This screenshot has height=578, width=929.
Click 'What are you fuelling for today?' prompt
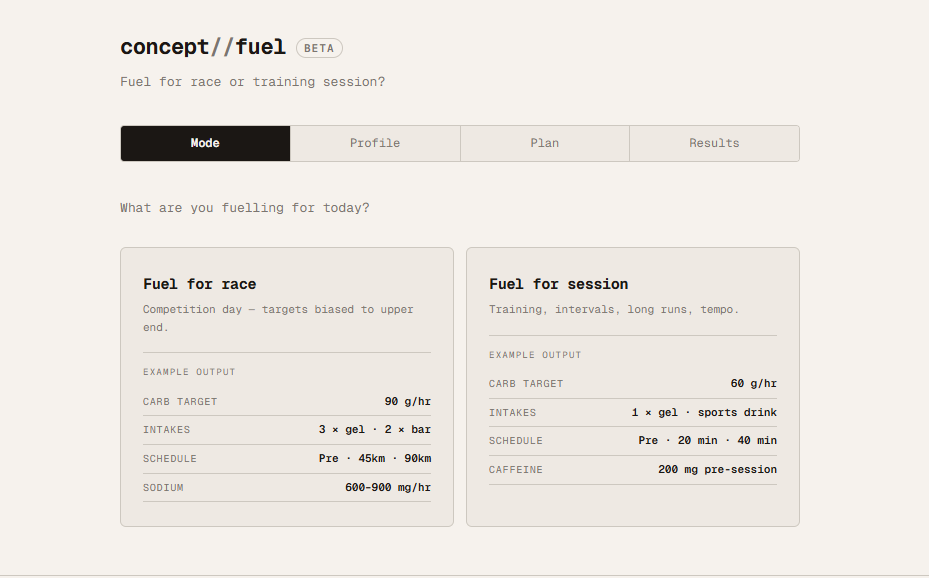(245, 208)
